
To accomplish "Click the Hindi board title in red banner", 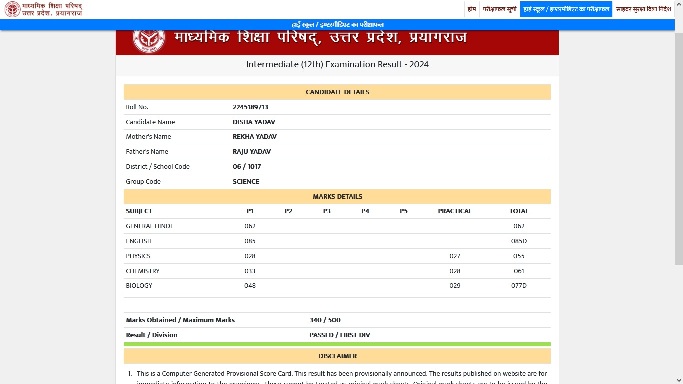I will (320, 38).
